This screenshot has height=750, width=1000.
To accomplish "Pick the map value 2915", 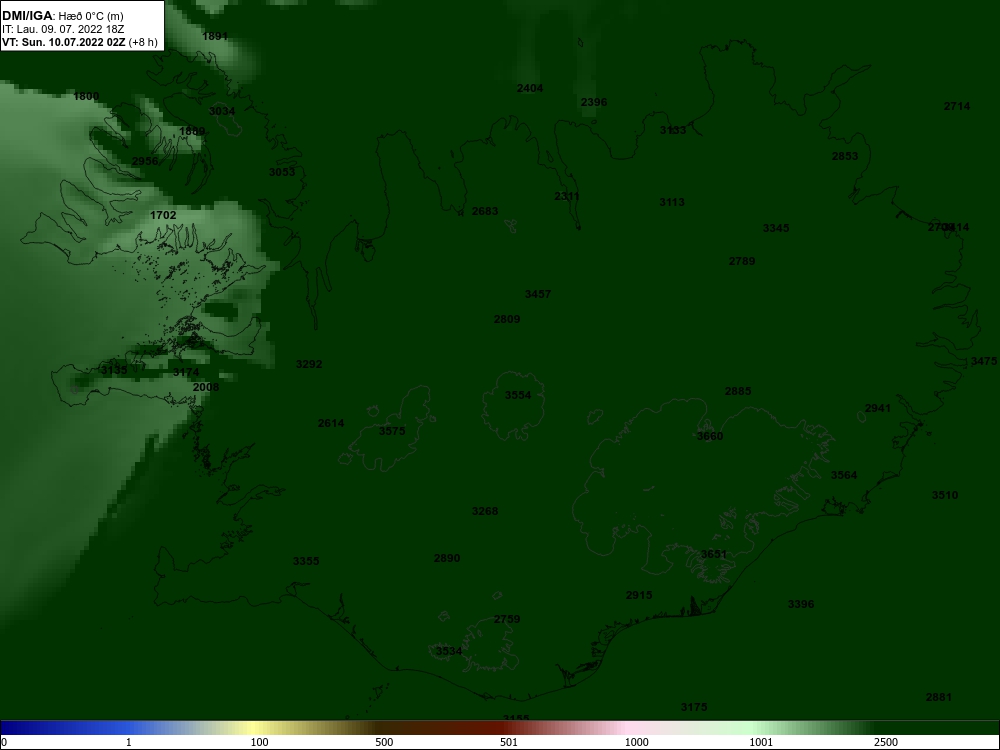I will [639, 595].
